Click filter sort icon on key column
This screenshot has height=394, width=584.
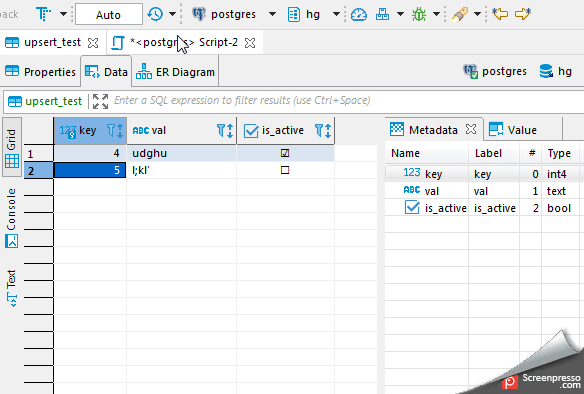(115, 131)
